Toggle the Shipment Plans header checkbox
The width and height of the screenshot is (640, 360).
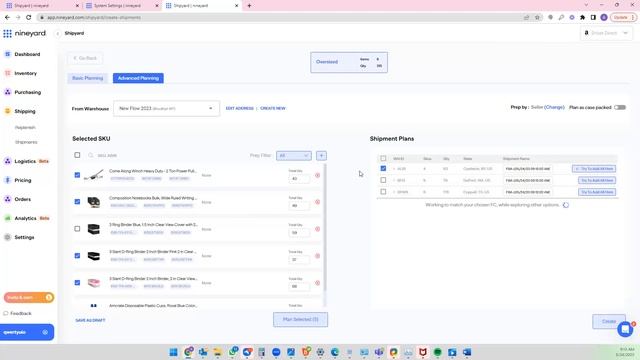coord(383,158)
